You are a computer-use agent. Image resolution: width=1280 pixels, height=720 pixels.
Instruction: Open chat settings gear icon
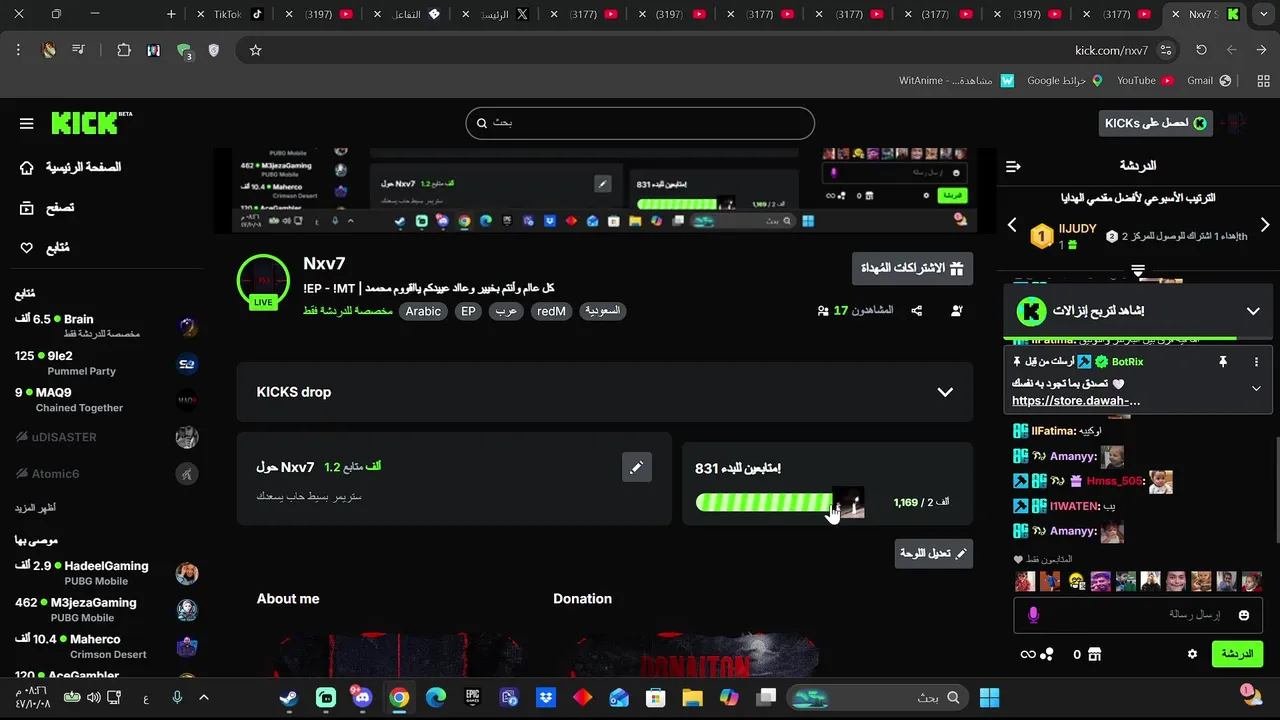(x=1192, y=654)
